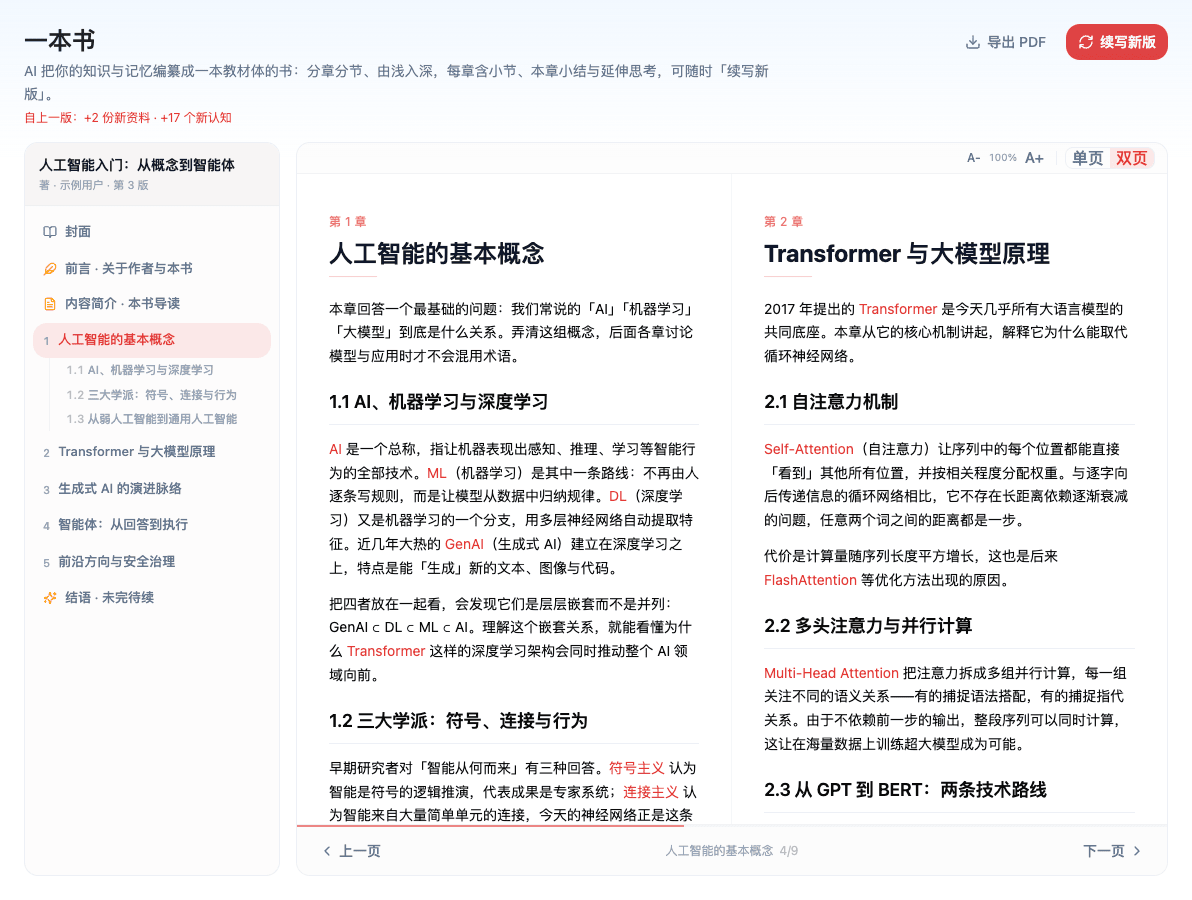
Task: Click the author line 著 · 示例用户 · 第 3 版
Action: [x=94, y=185]
